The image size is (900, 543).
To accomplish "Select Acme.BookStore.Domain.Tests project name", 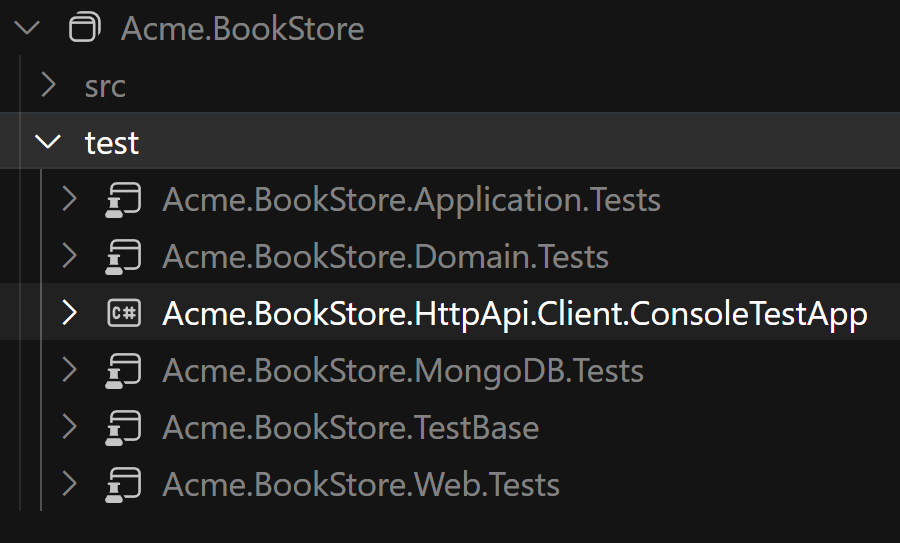I will pos(386,257).
